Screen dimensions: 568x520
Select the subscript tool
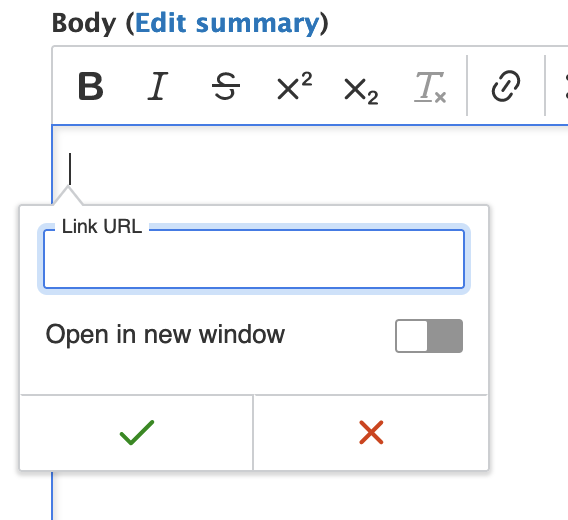361,89
